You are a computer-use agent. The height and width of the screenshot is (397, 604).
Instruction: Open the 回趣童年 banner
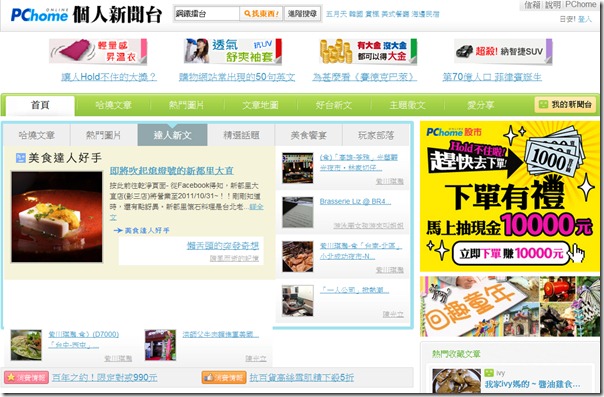click(510, 307)
